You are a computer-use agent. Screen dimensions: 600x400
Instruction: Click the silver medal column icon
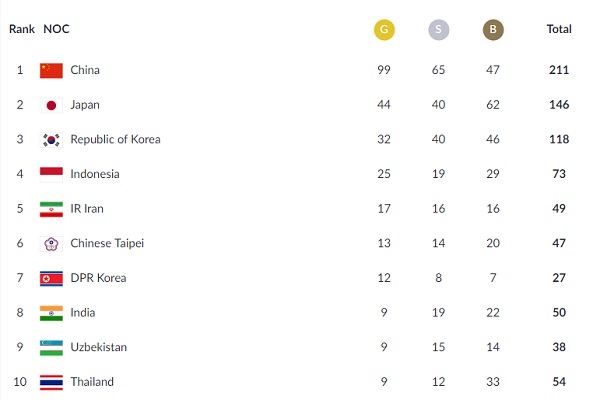437,30
